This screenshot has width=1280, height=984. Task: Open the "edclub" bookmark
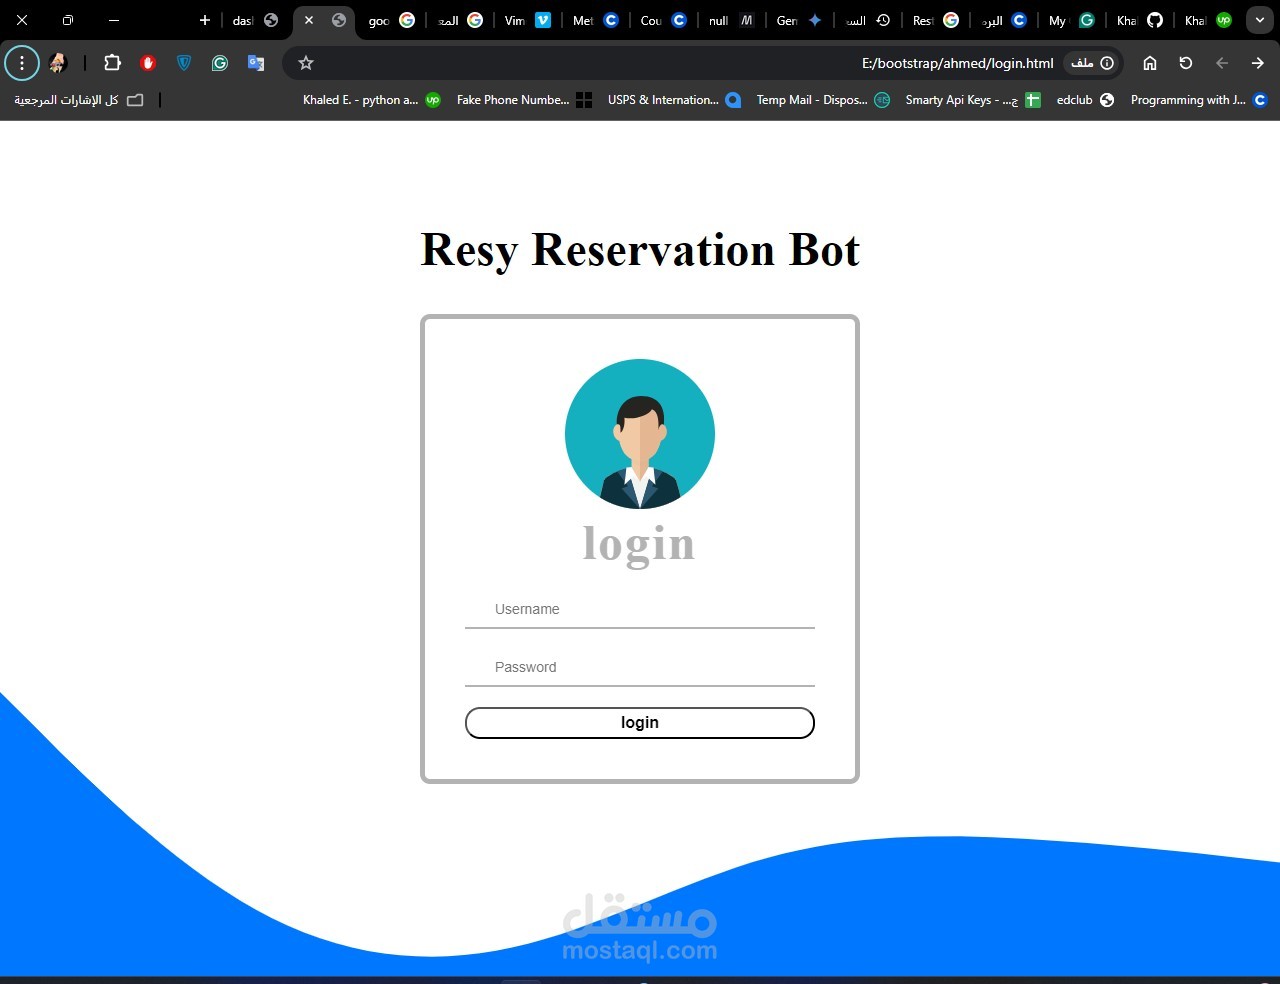coord(1085,100)
